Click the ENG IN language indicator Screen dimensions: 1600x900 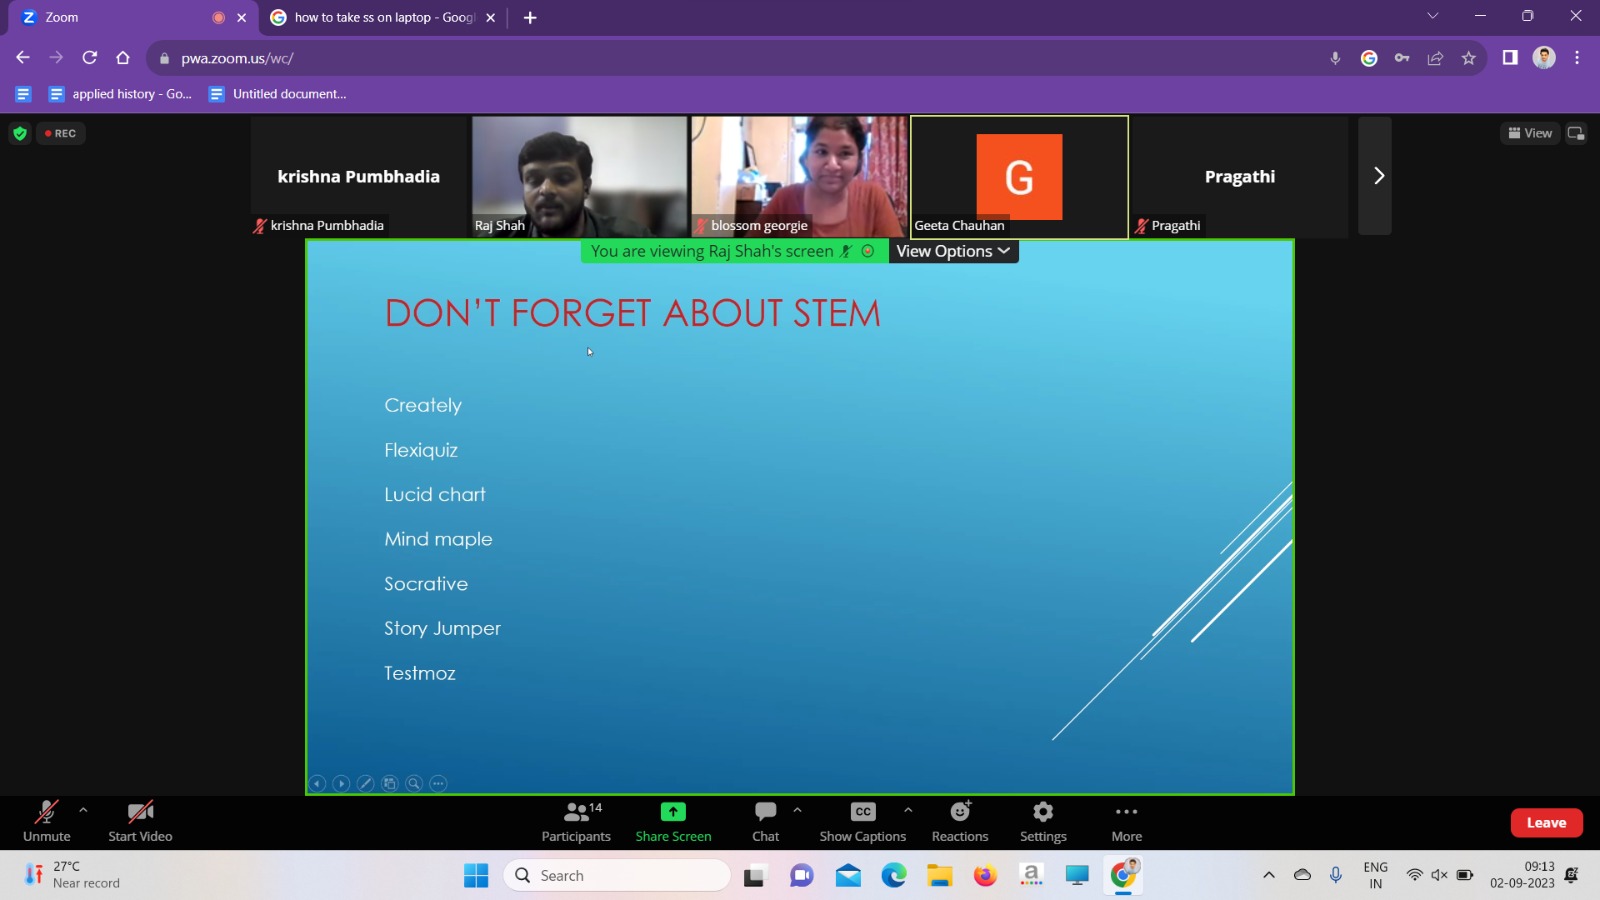point(1375,875)
